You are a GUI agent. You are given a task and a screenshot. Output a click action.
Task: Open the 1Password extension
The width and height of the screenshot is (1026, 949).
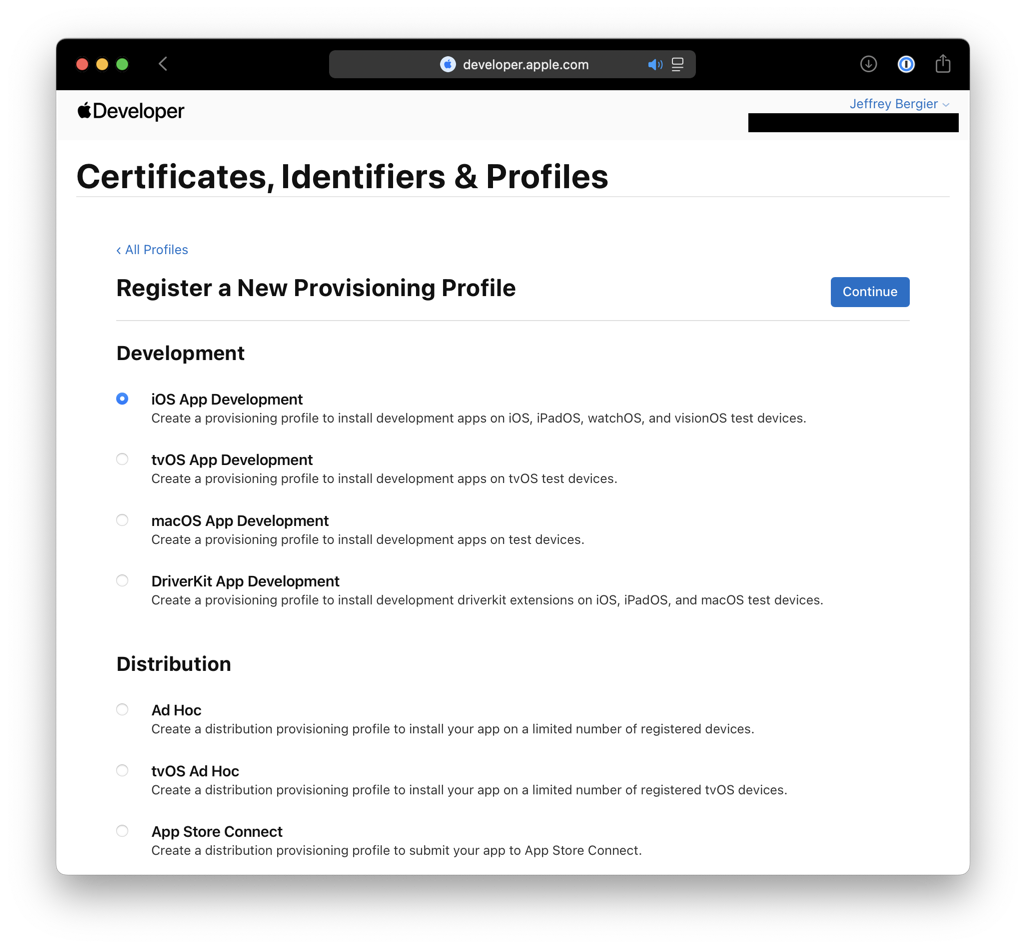pyautogui.click(x=906, y=64)
